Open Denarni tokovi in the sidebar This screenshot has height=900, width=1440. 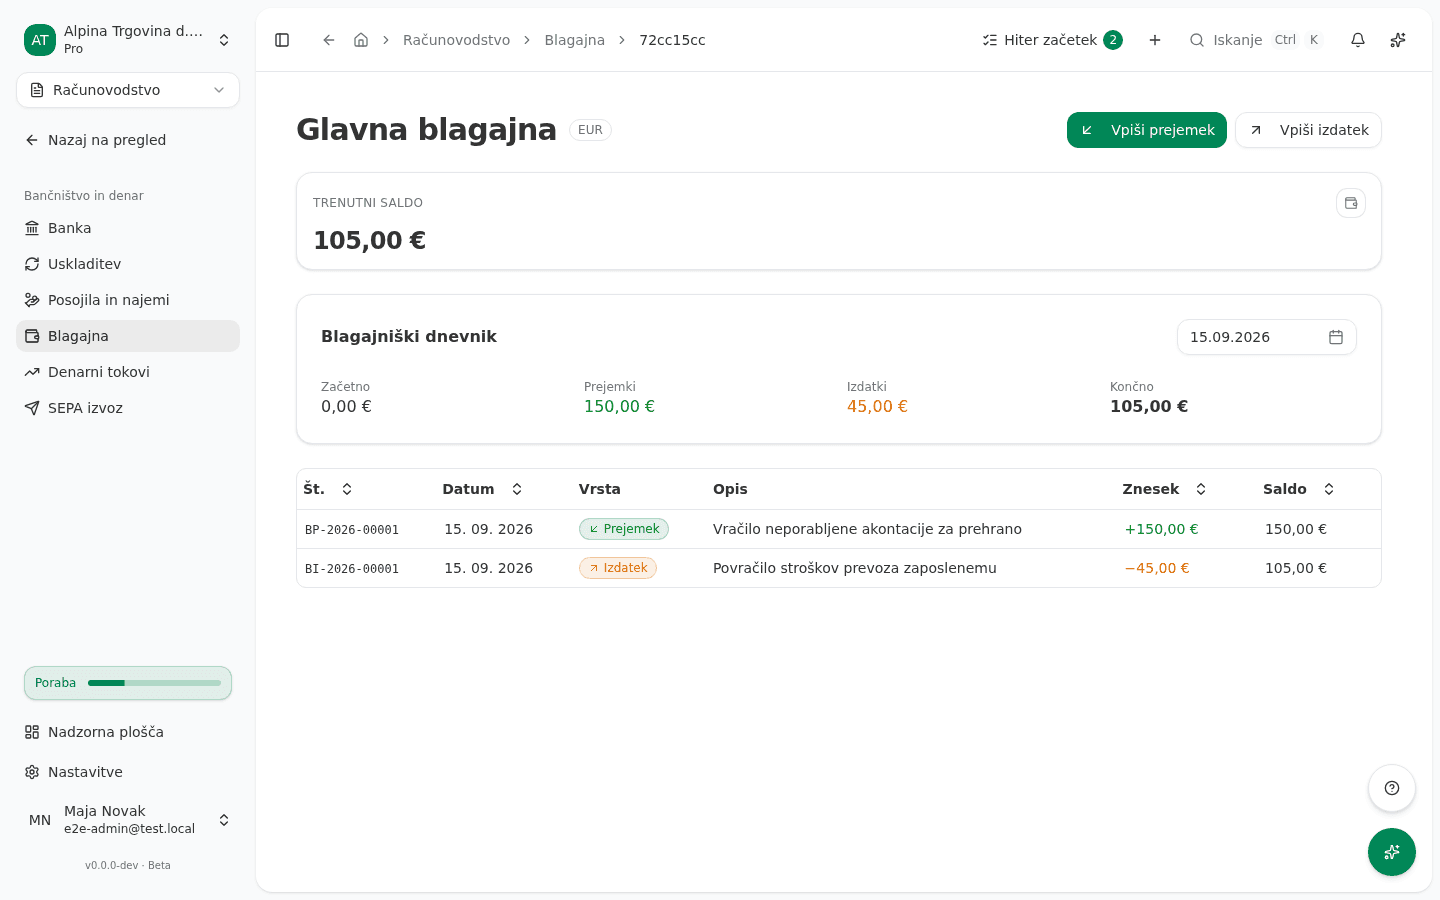[128, 372]
